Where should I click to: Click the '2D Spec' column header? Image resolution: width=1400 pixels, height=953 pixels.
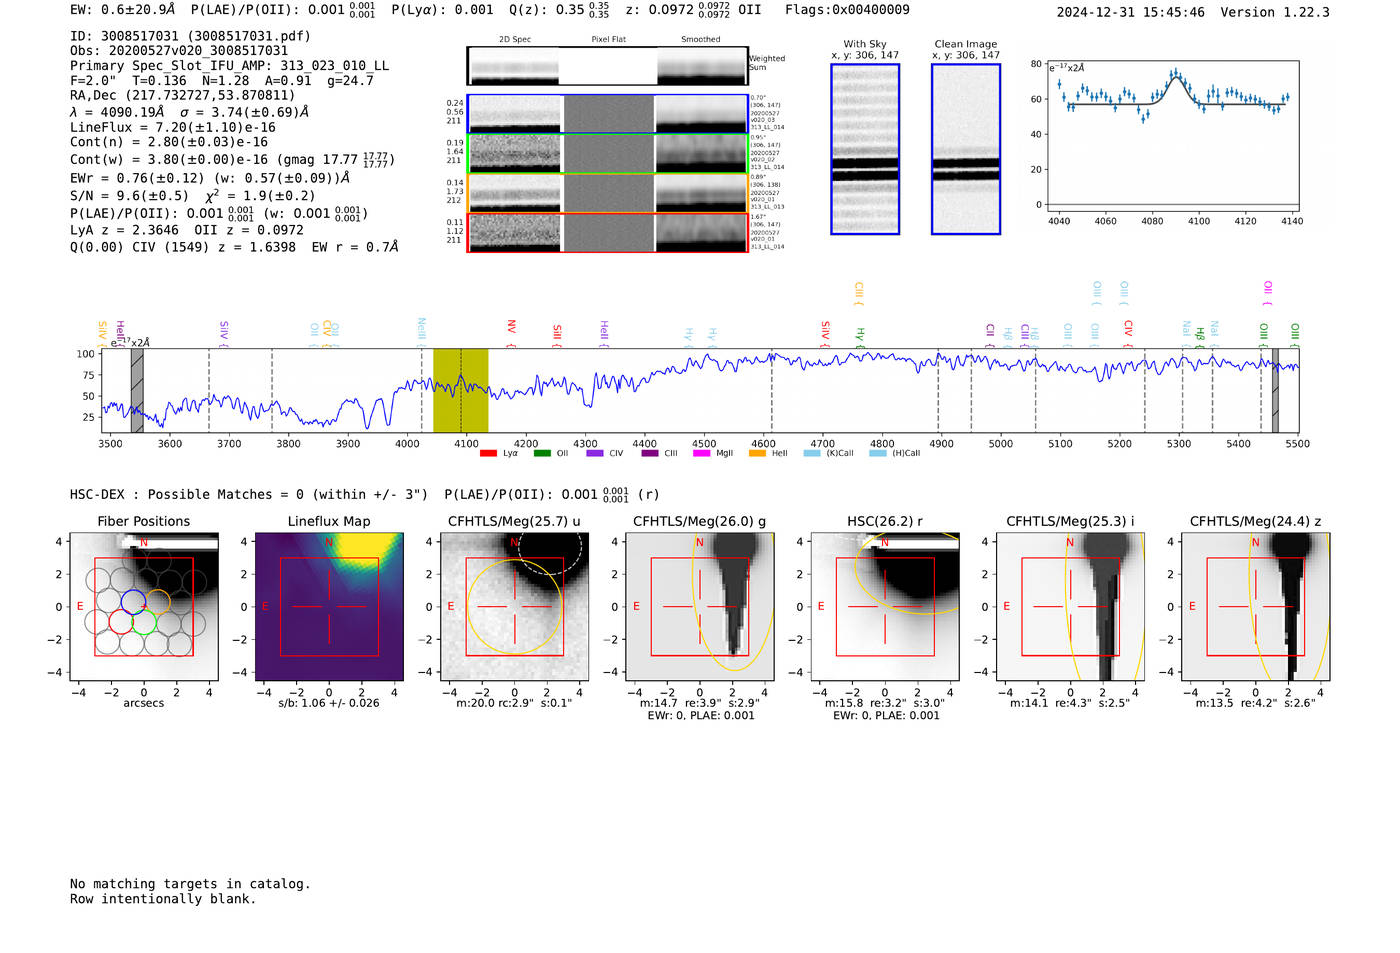pyautogui.click(x=515, y=40)
